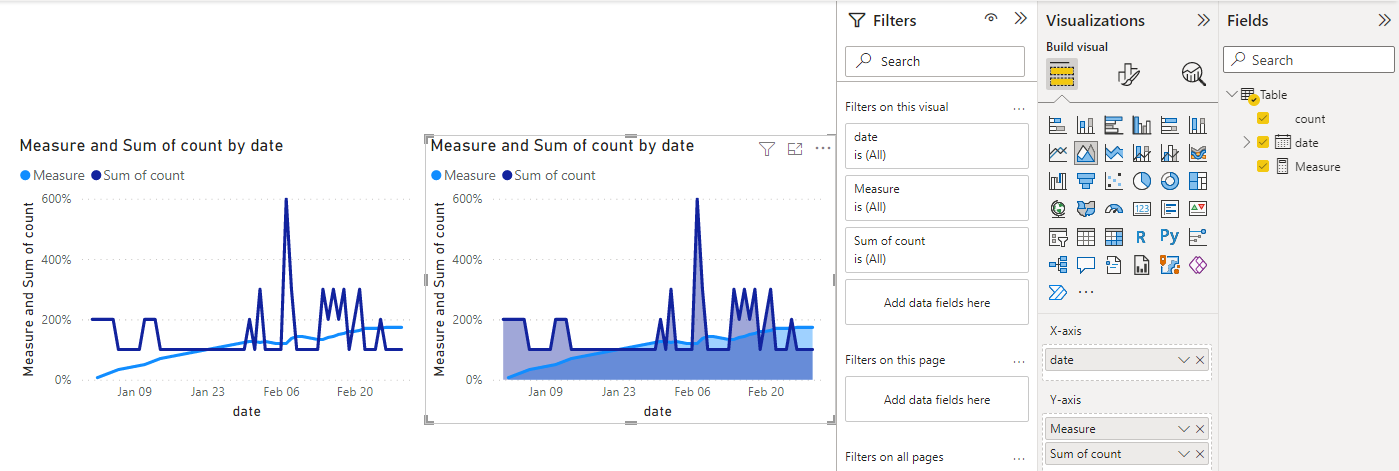Click the filter icon on selected chart header

coord(767,148)
